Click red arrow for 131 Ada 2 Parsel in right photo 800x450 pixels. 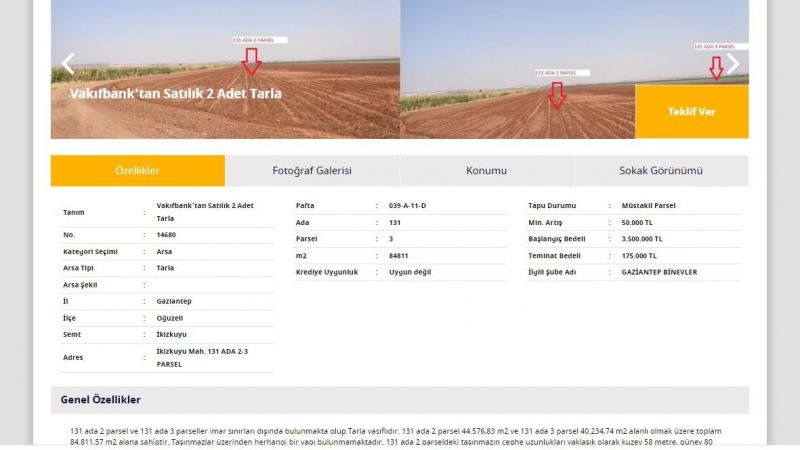point(557,94)
